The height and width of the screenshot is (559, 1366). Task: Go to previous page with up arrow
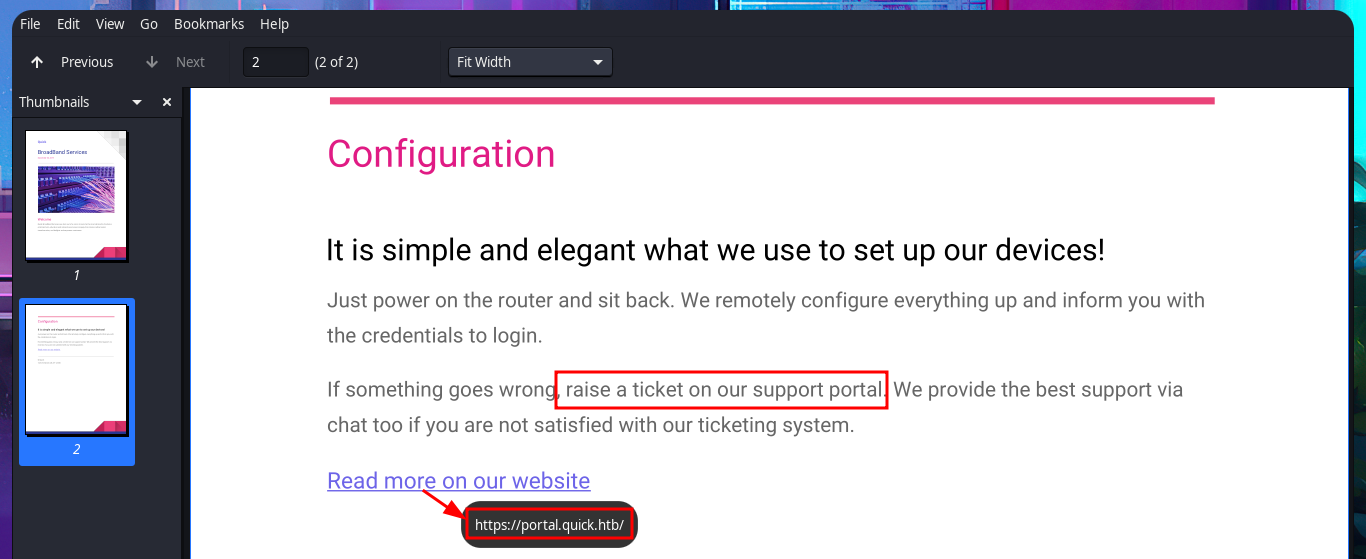tap(37, 62)
